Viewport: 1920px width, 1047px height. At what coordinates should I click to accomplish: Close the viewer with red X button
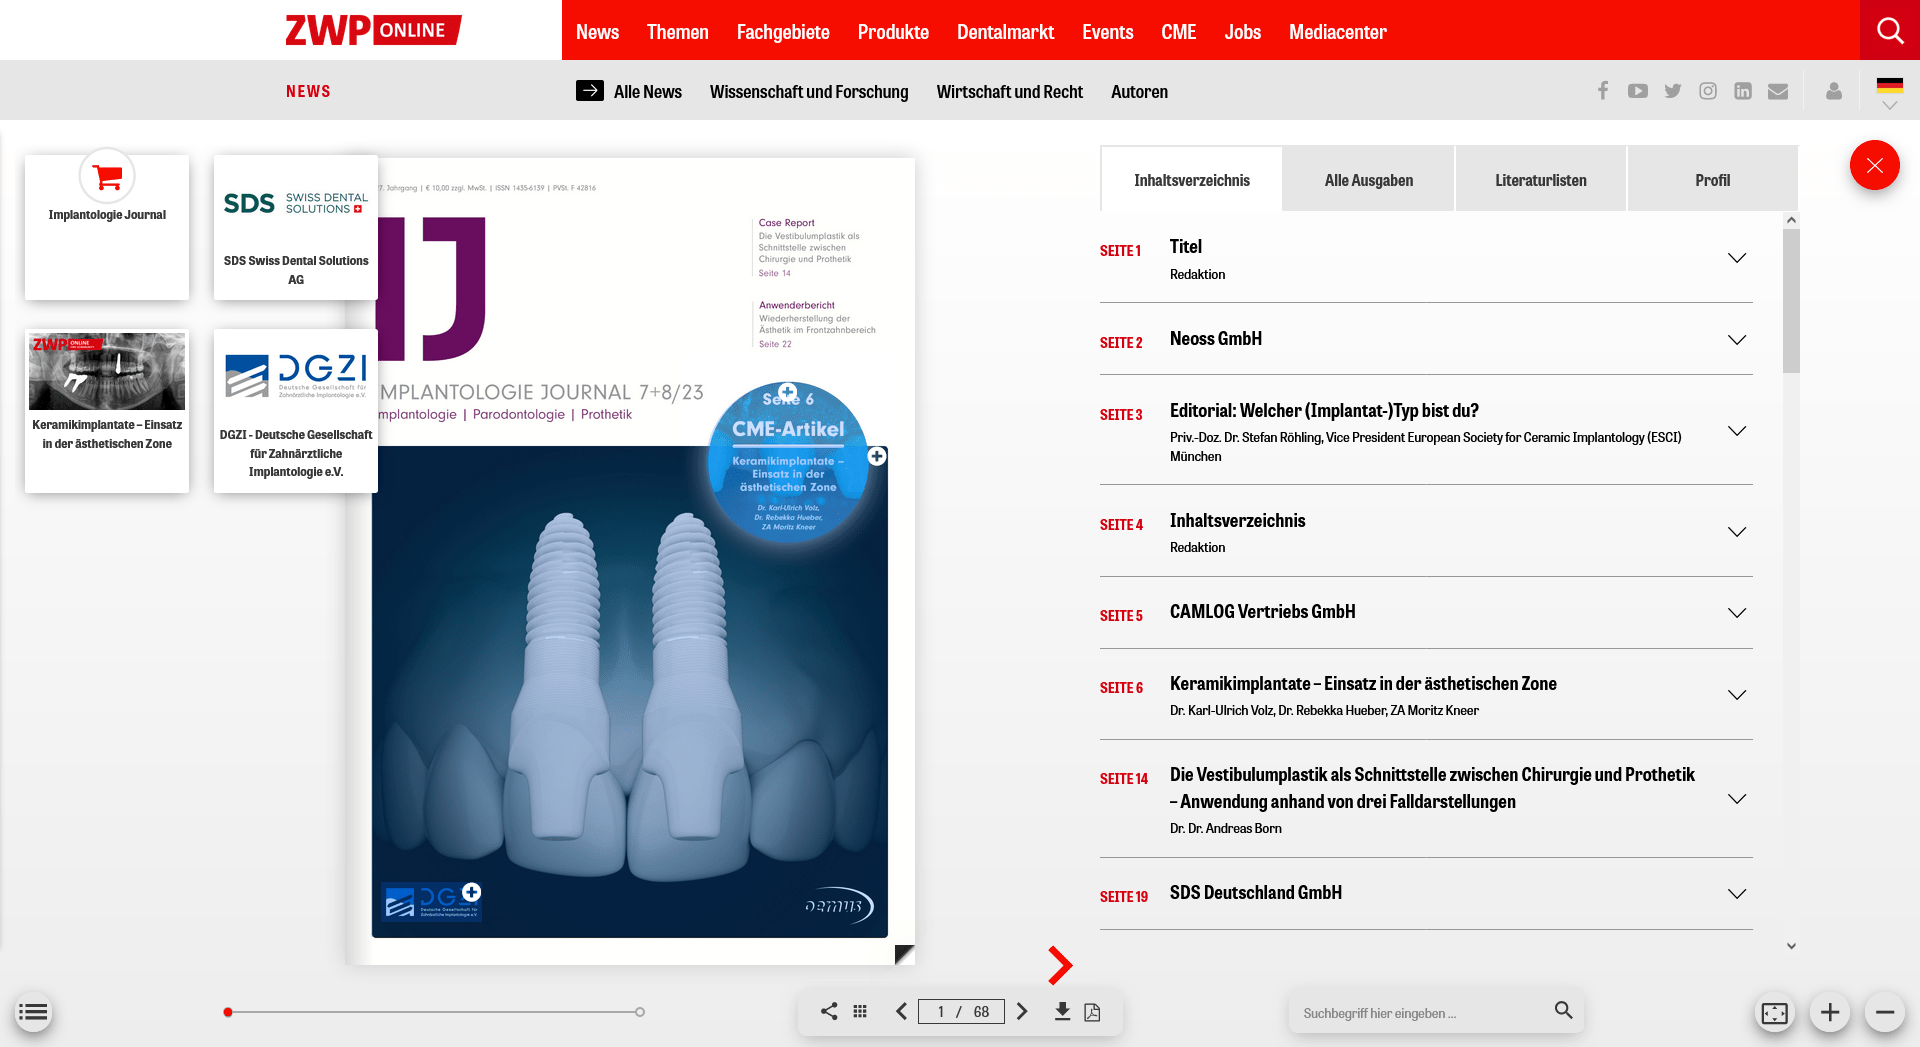(1875, 165)
